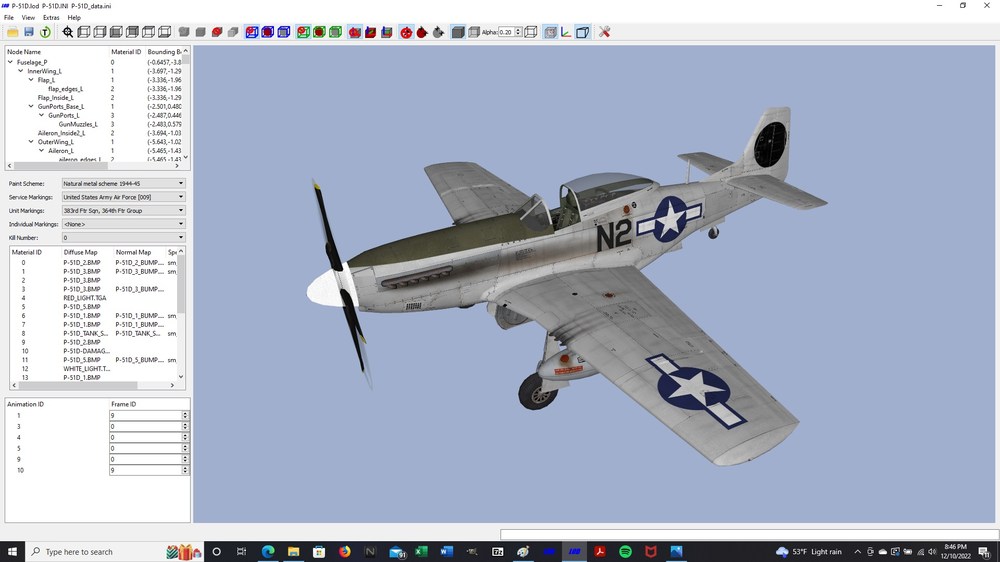Increment Frame ID for Animation 1
1000x562 pixels.
(185, 413)
